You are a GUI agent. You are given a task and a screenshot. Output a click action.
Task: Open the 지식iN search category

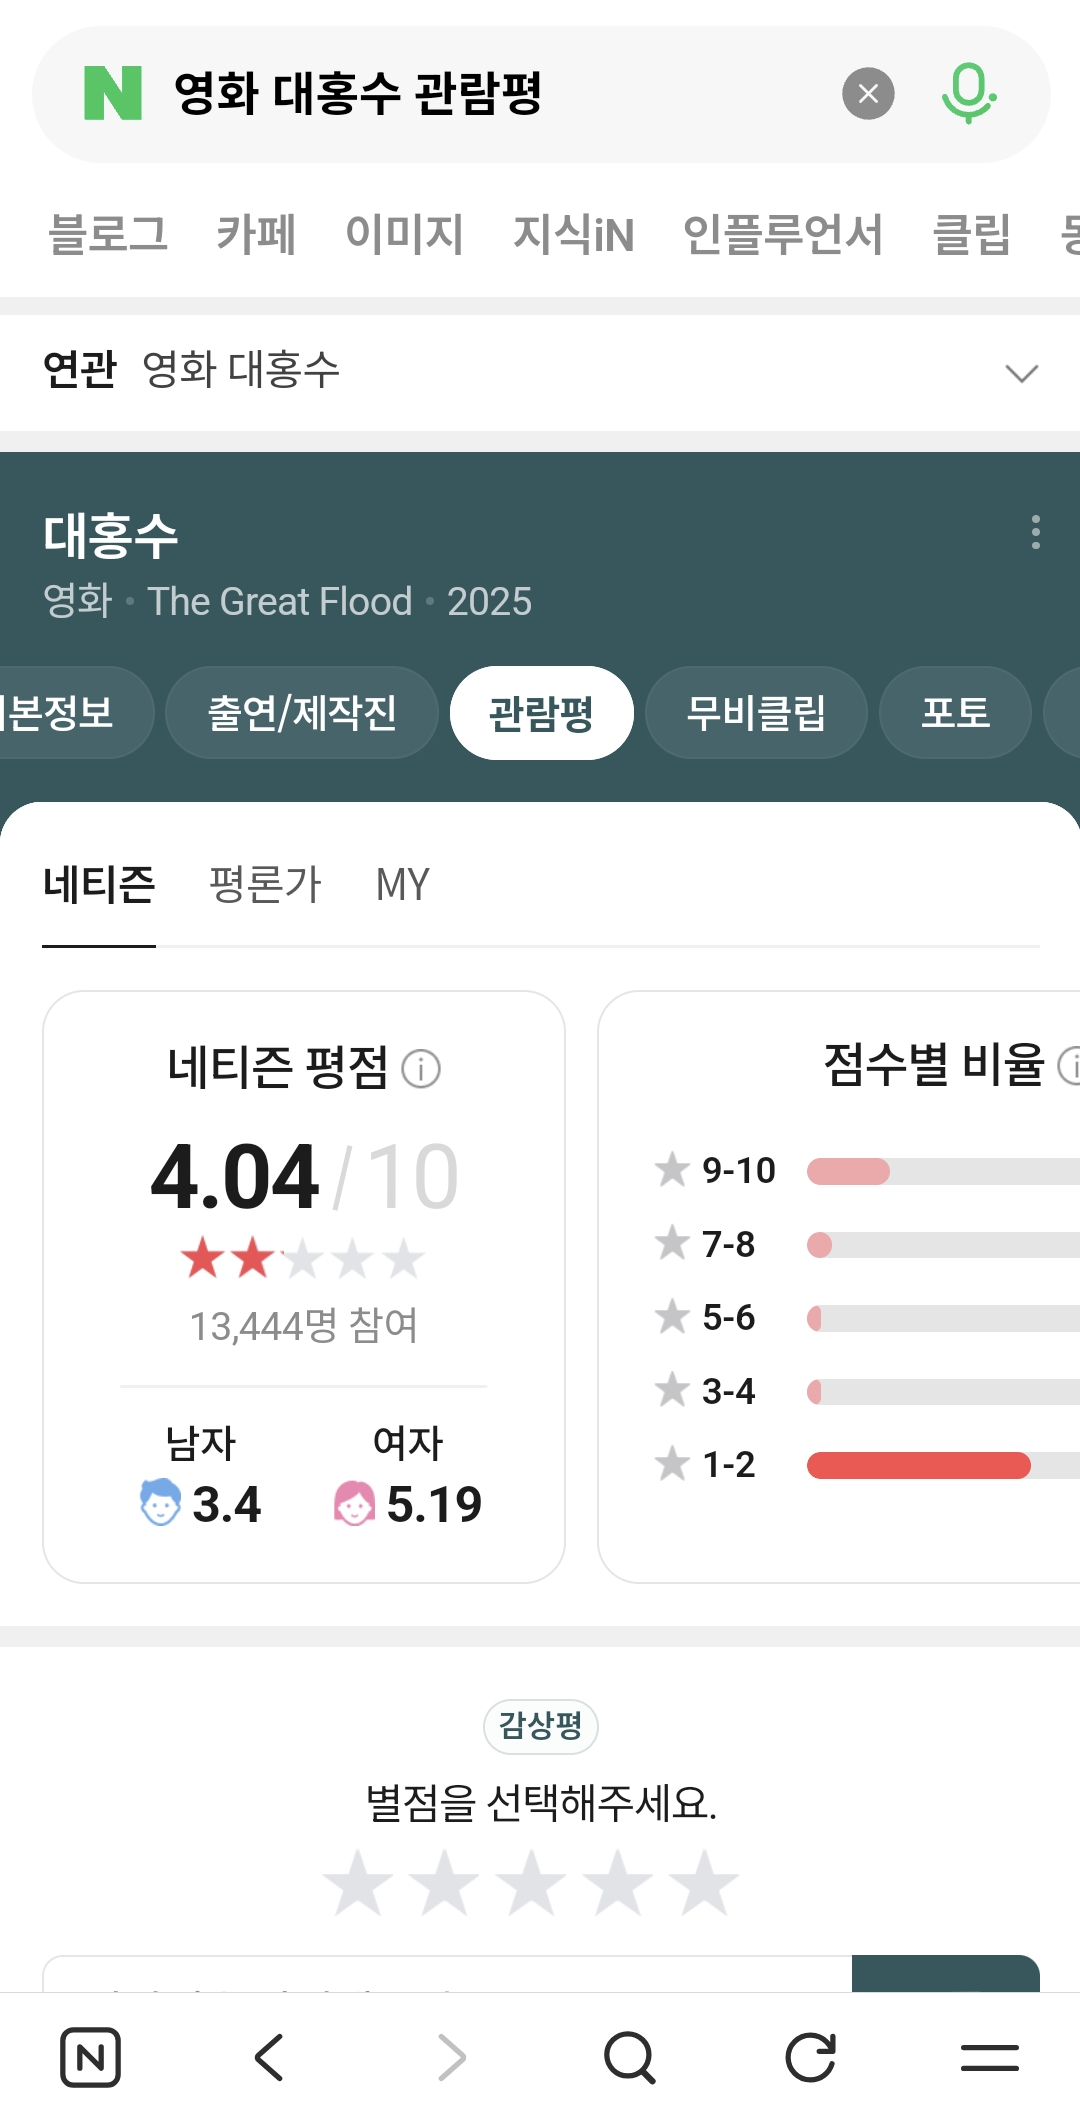573,235
